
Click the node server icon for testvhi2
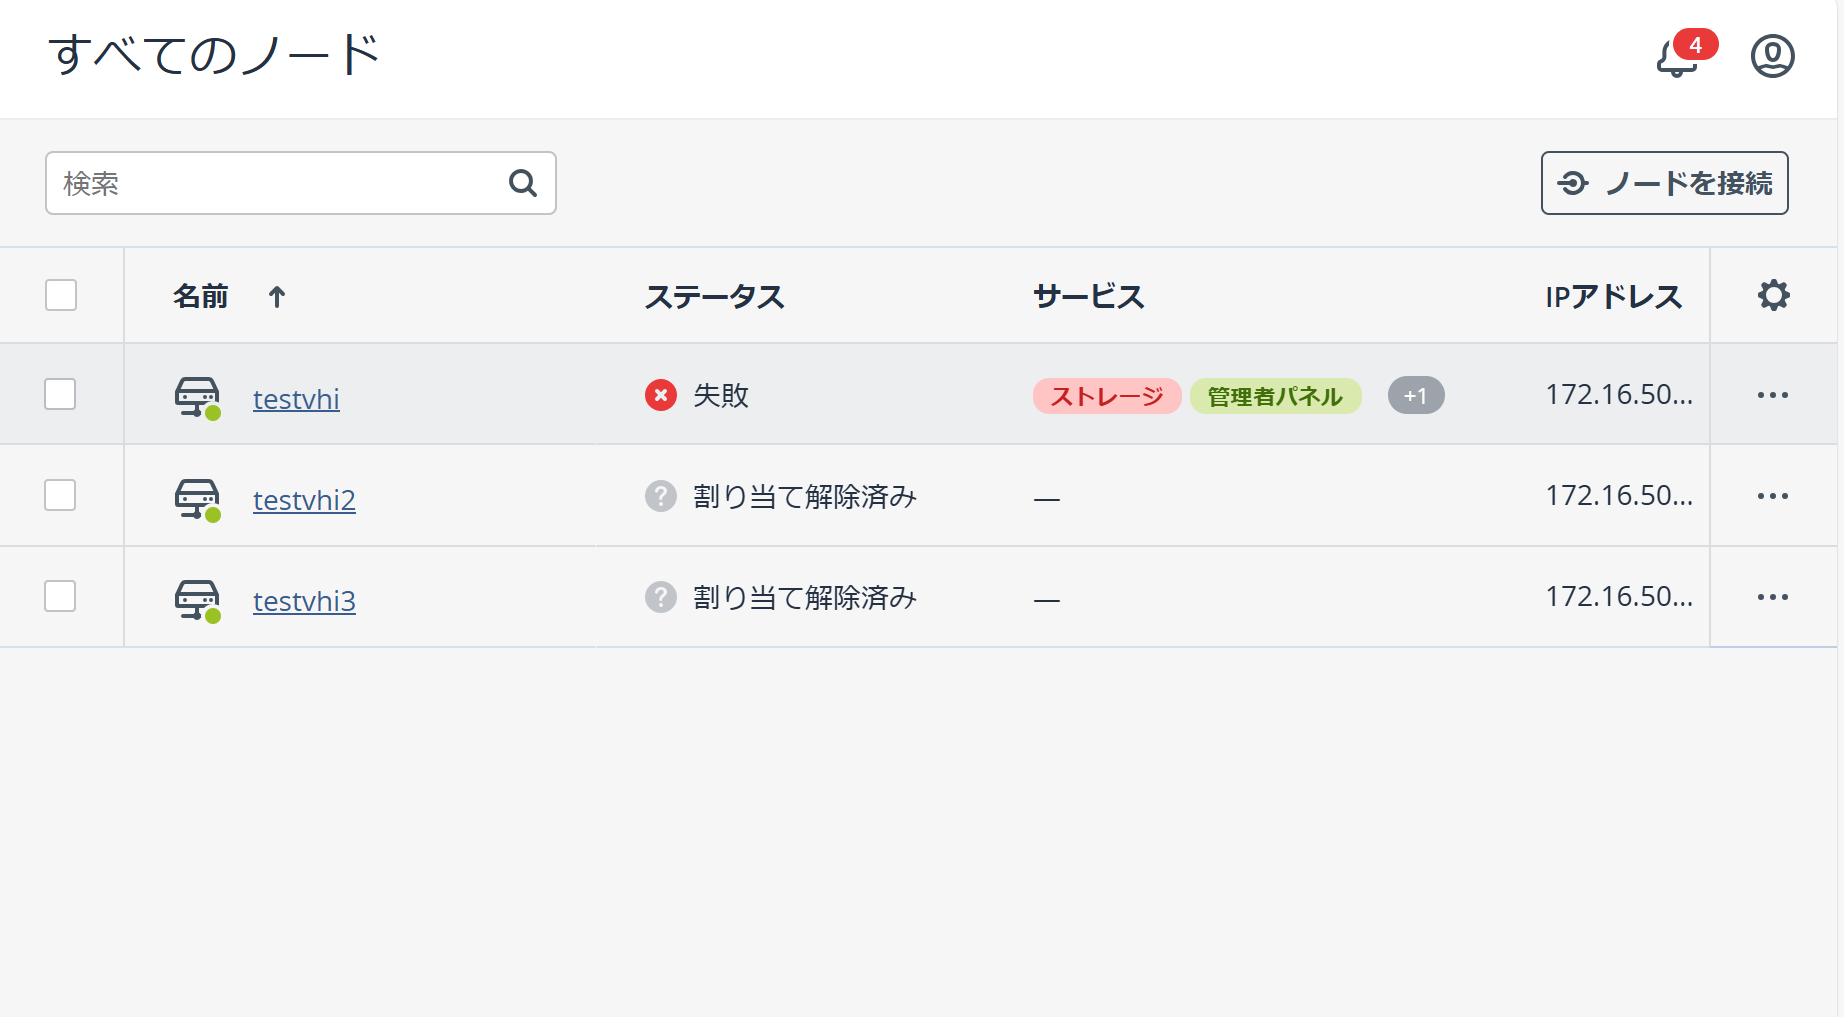[x=198, y=499]
